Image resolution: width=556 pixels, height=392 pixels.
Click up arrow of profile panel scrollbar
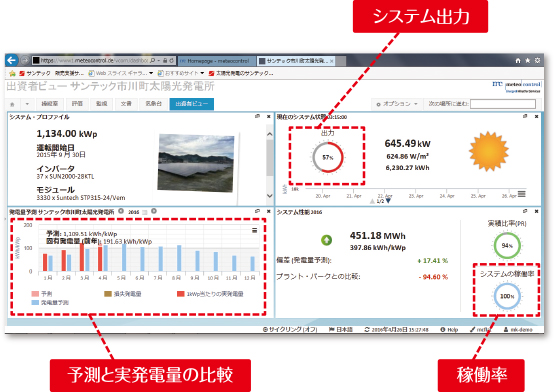(x=269, y=134)
